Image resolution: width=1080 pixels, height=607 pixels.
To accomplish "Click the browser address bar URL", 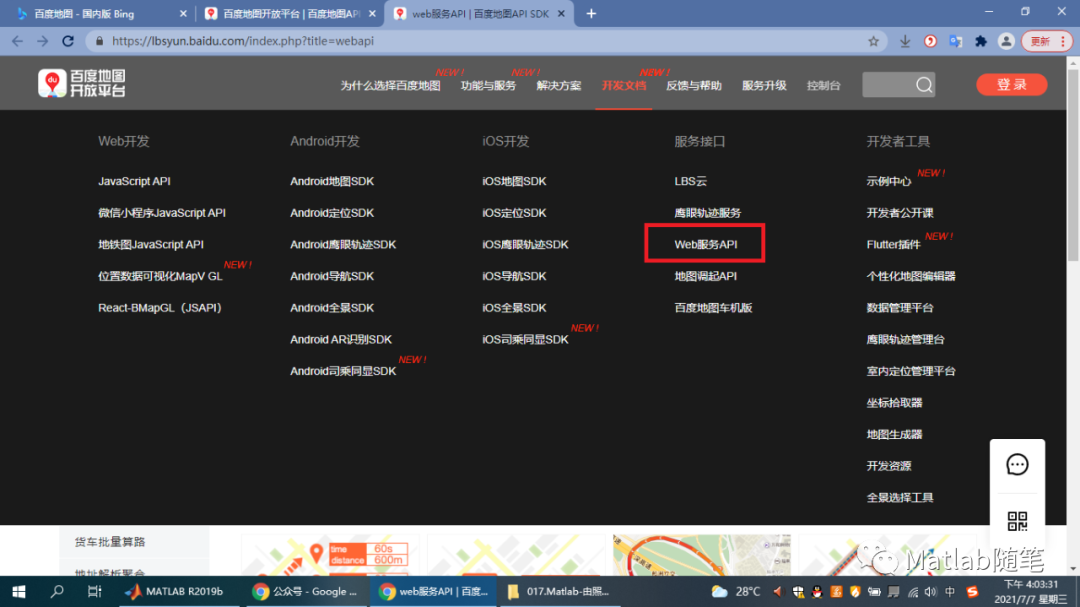I will [242, 41].
